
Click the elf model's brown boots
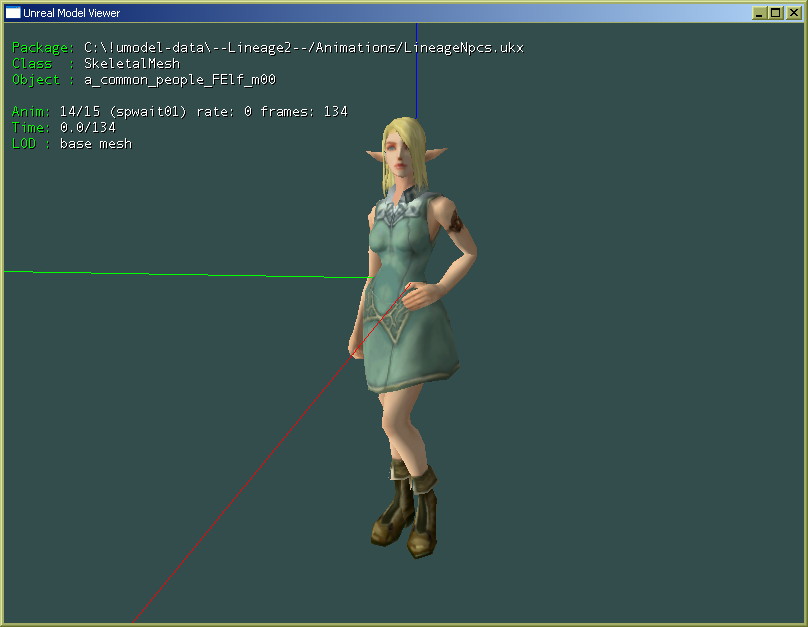(406, 507)
